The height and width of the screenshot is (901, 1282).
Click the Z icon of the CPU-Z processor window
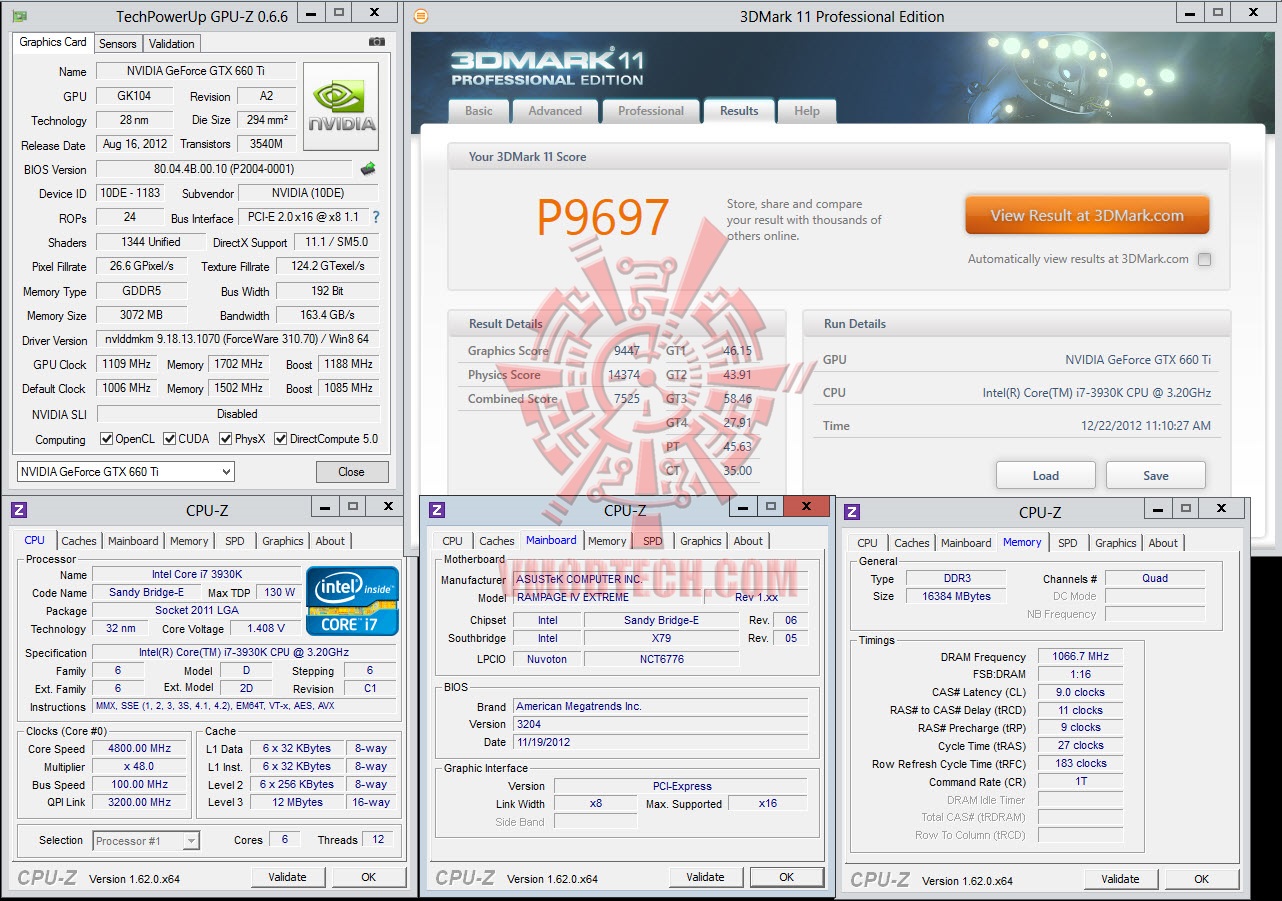click(x=19, y=510)
